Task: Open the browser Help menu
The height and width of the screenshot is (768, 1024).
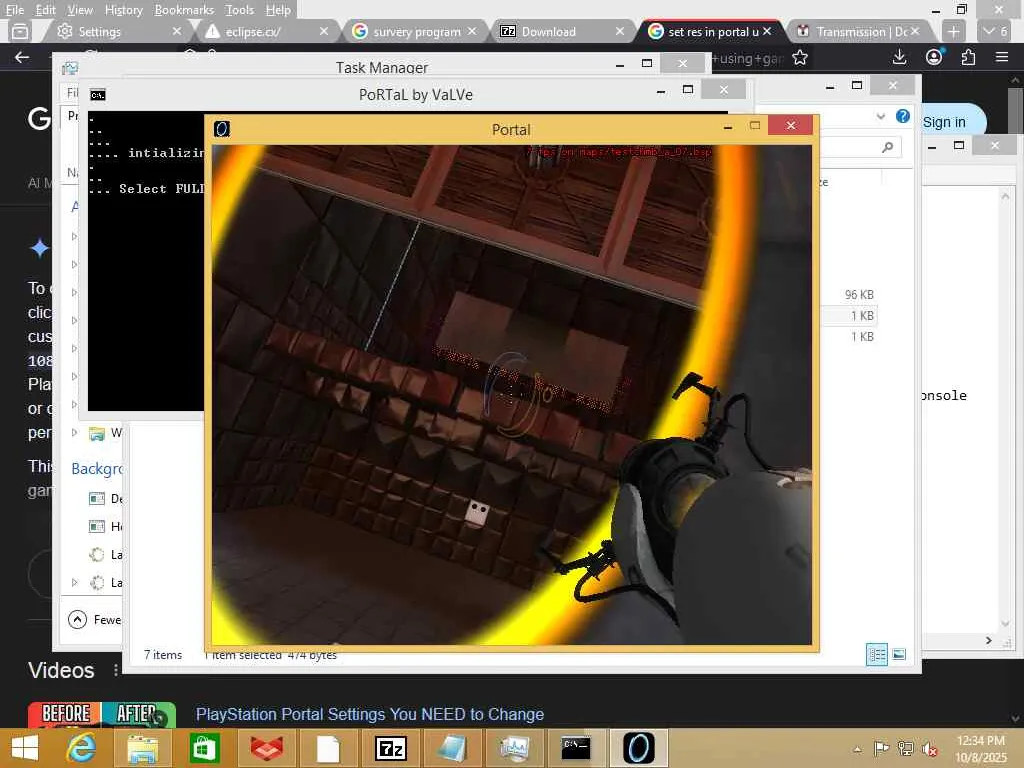Action: point(278,10)
